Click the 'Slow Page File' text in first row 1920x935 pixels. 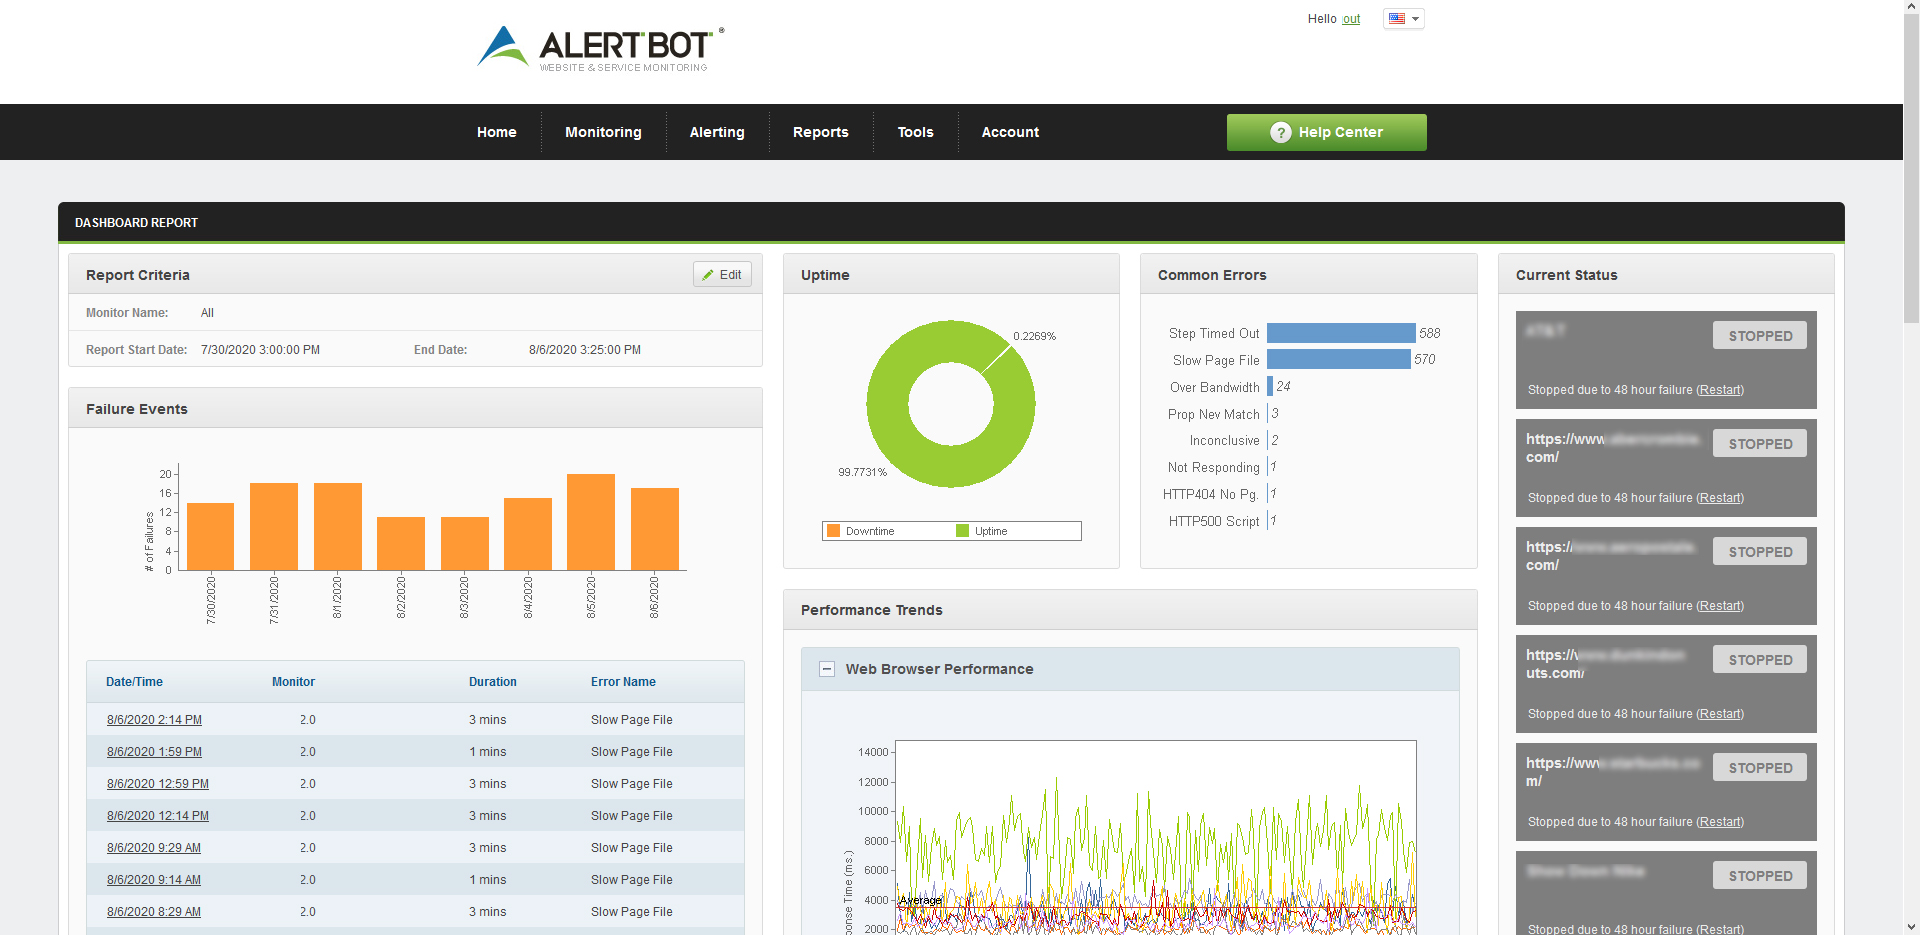pyautogui.click(x=632, y=720)
